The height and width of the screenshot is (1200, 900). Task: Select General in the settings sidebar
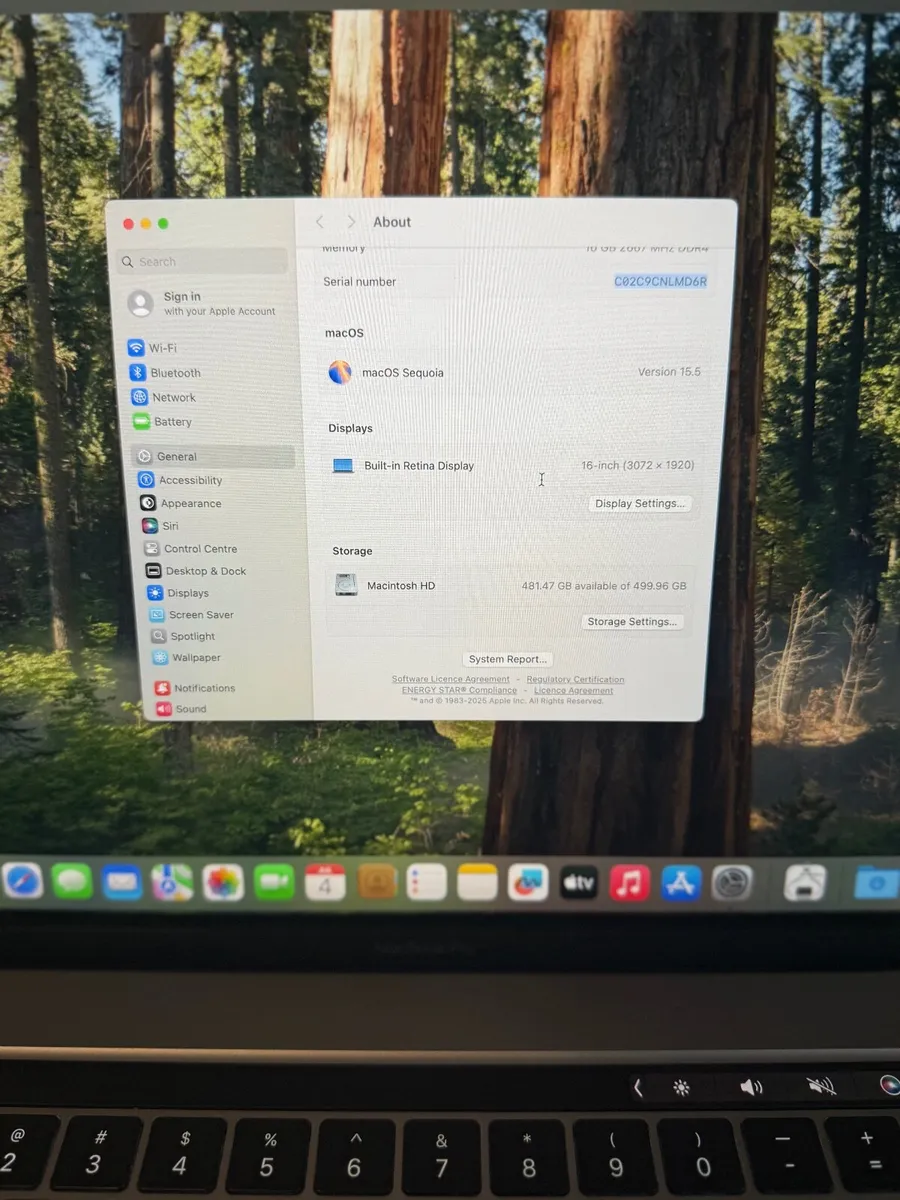coord(176,456)
